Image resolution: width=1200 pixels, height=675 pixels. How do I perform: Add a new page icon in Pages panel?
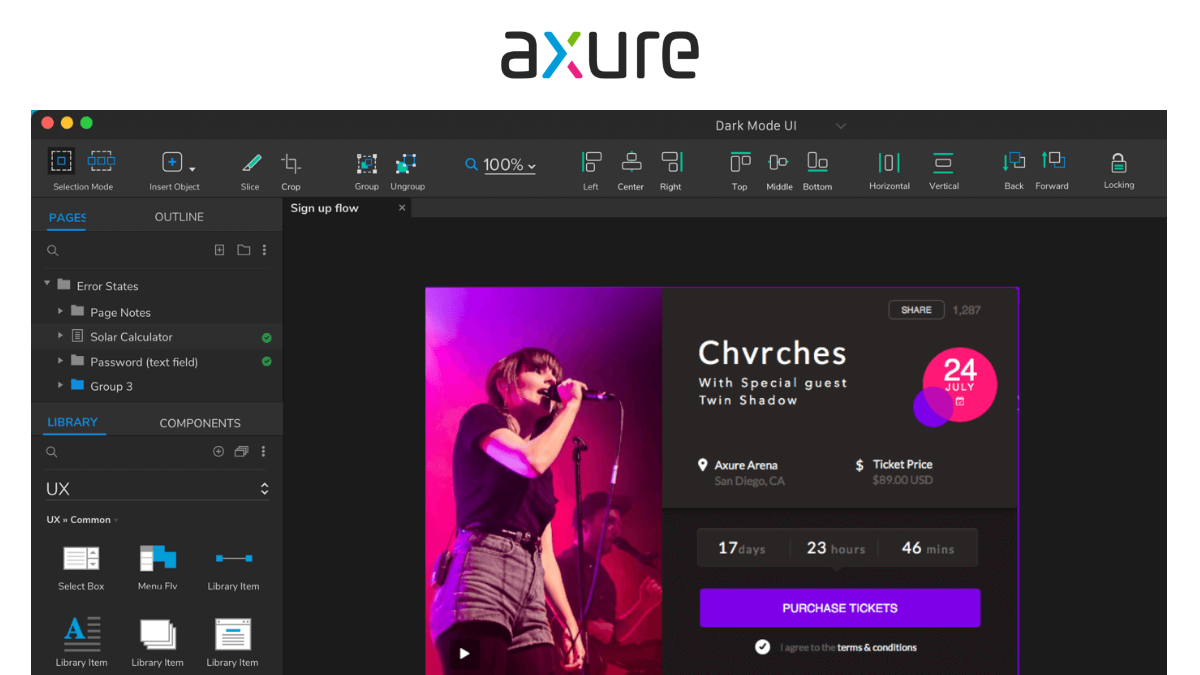point(219,250)
